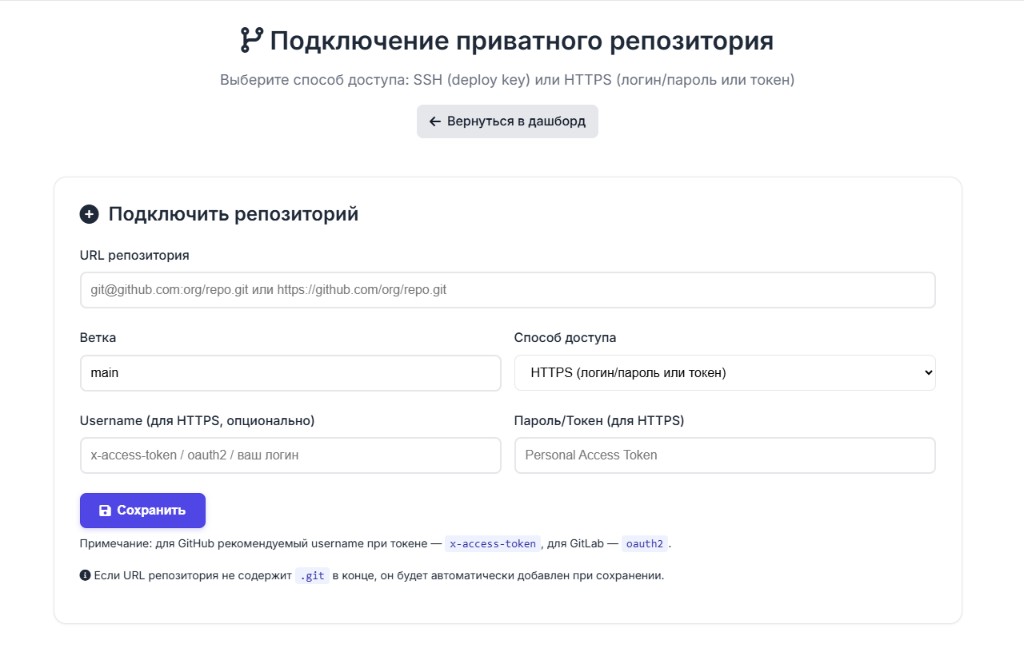Click heading Подключение приватного репозитория
The height and width of the screenshot is (648, 1024).
pos(521,40)
